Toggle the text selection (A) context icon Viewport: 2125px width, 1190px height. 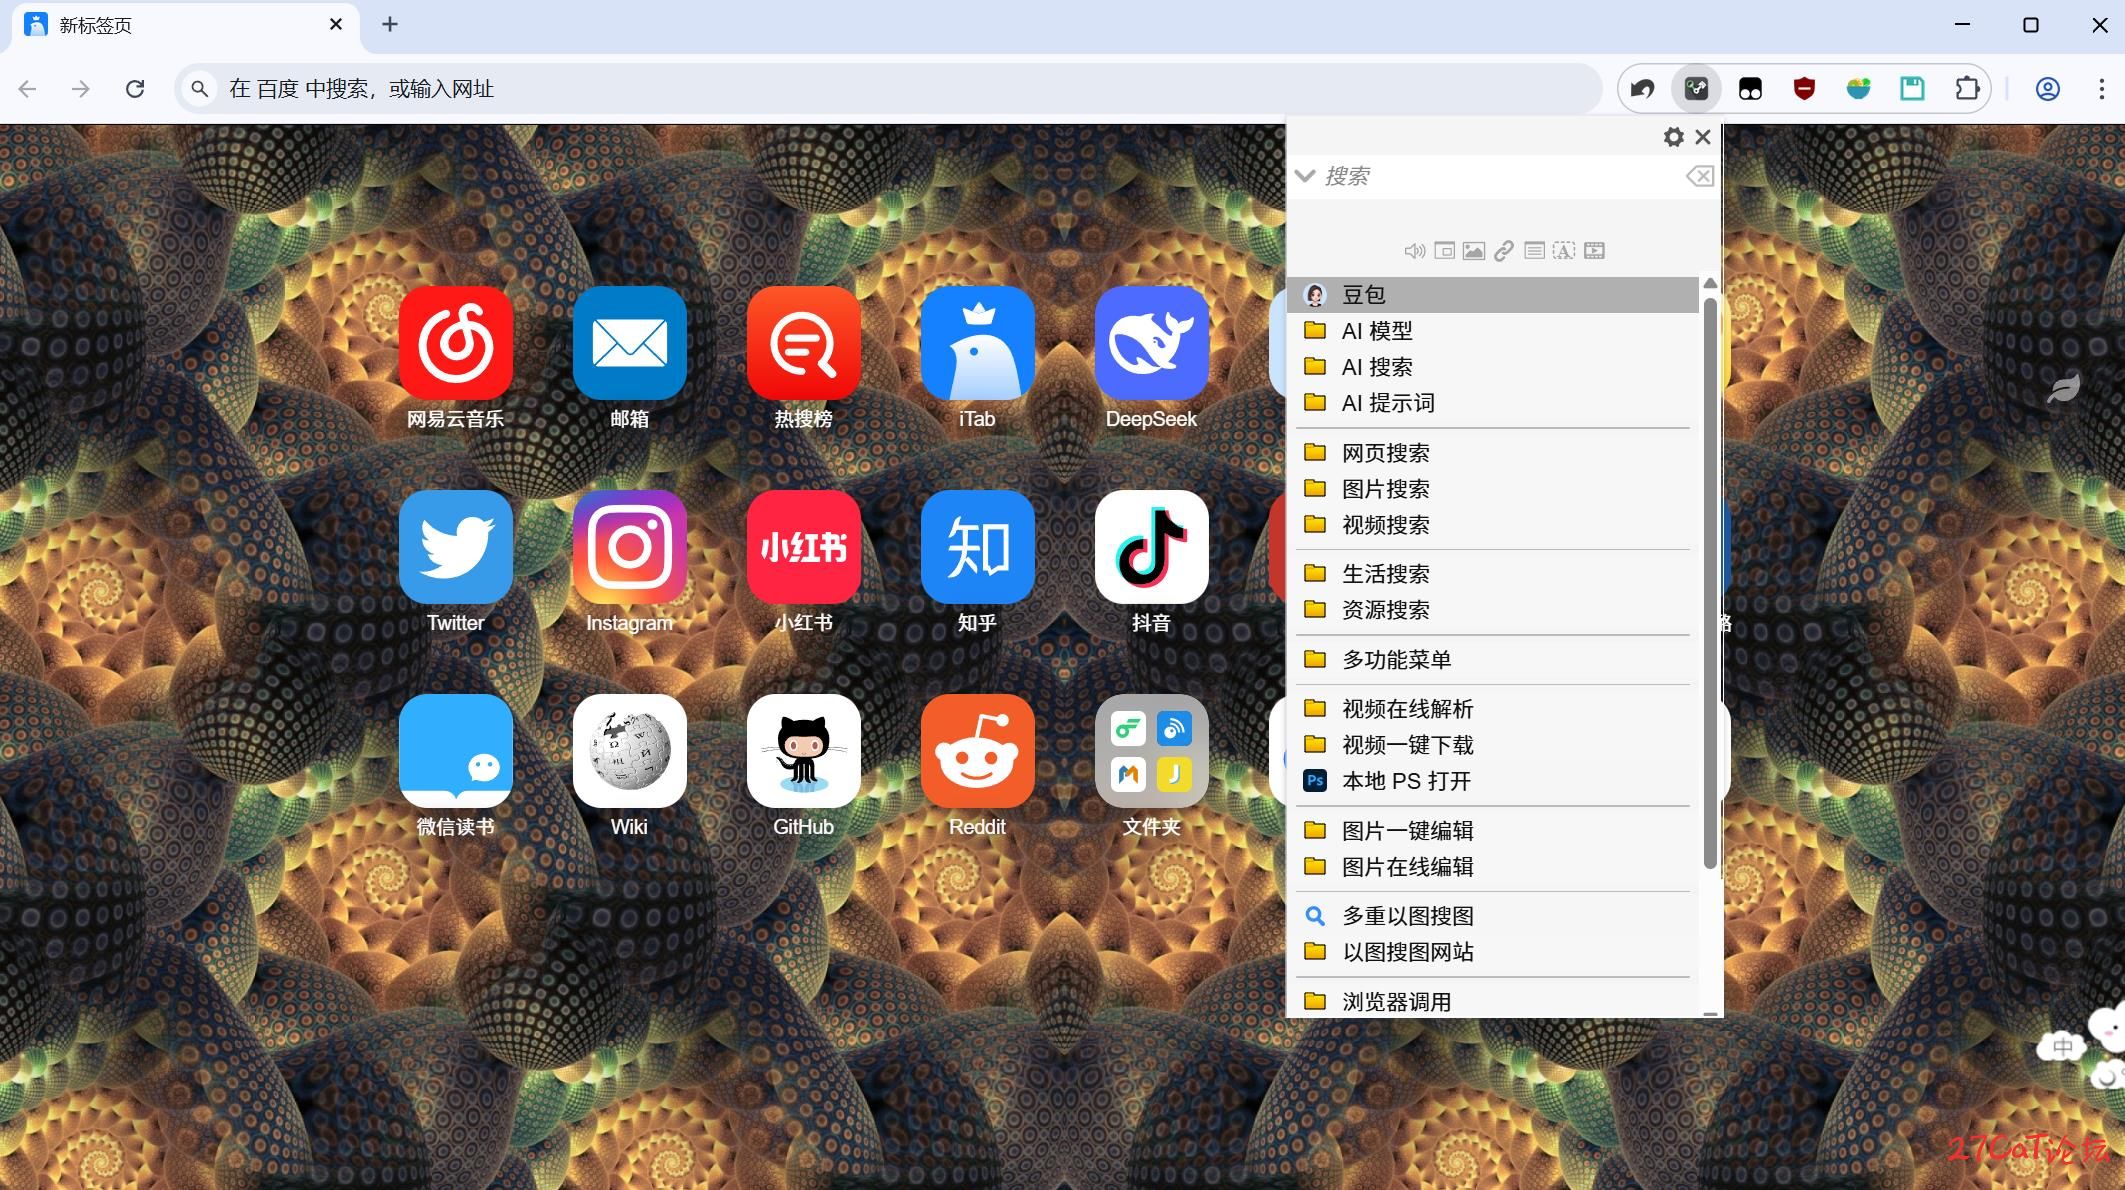(1564, 251)
